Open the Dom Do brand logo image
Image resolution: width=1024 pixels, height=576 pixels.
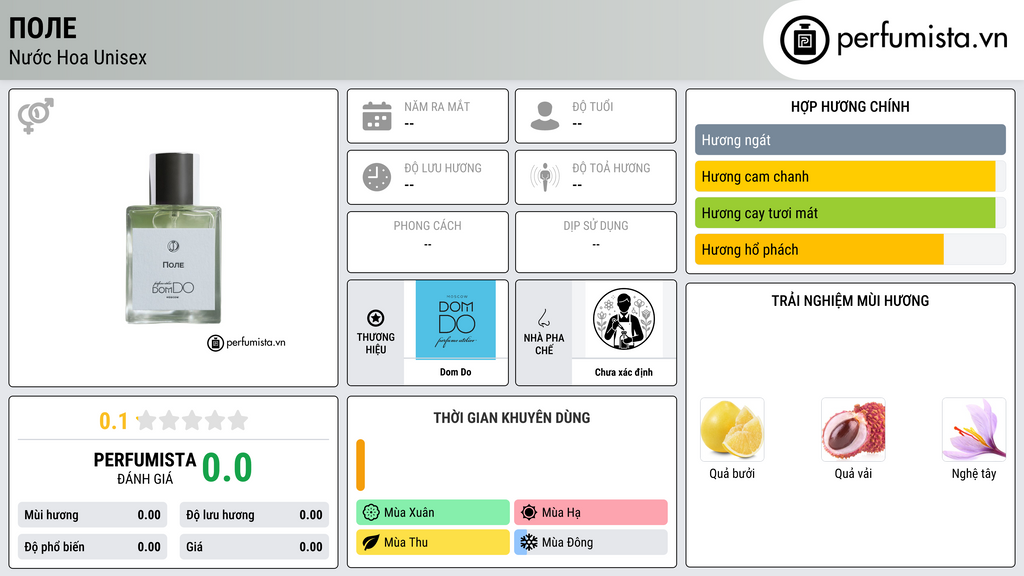(x=455, y=320)
